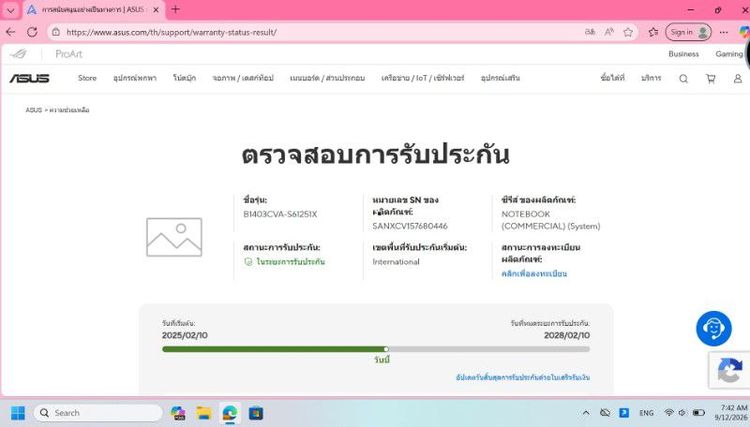
Task: Go to the Gaming section
Action: coord(729,54)
